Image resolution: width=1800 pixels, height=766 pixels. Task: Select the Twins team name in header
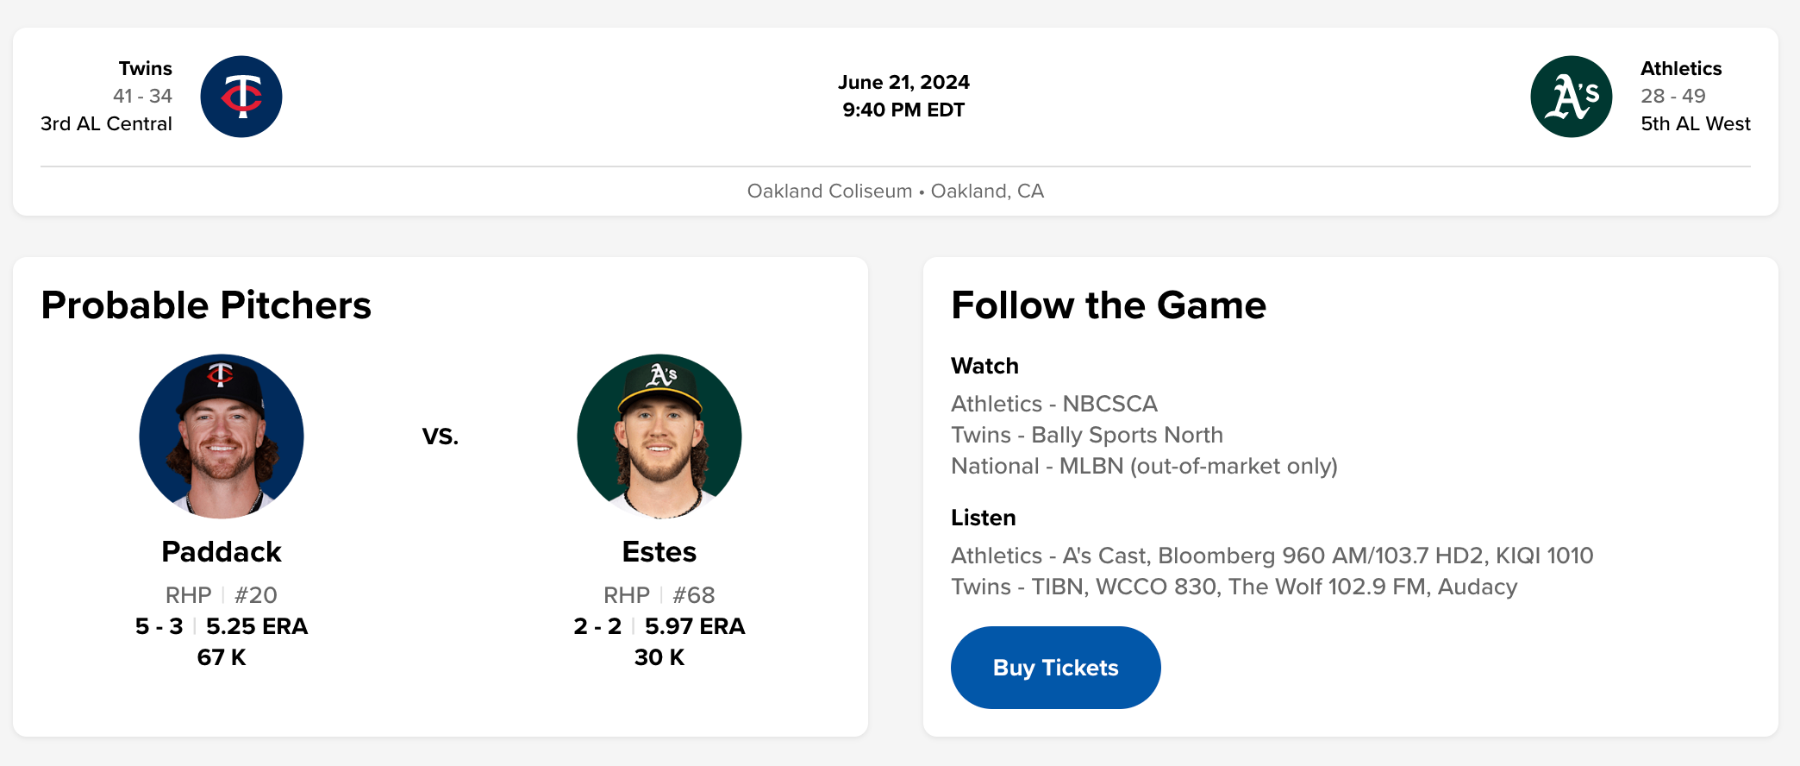point(145,68)
